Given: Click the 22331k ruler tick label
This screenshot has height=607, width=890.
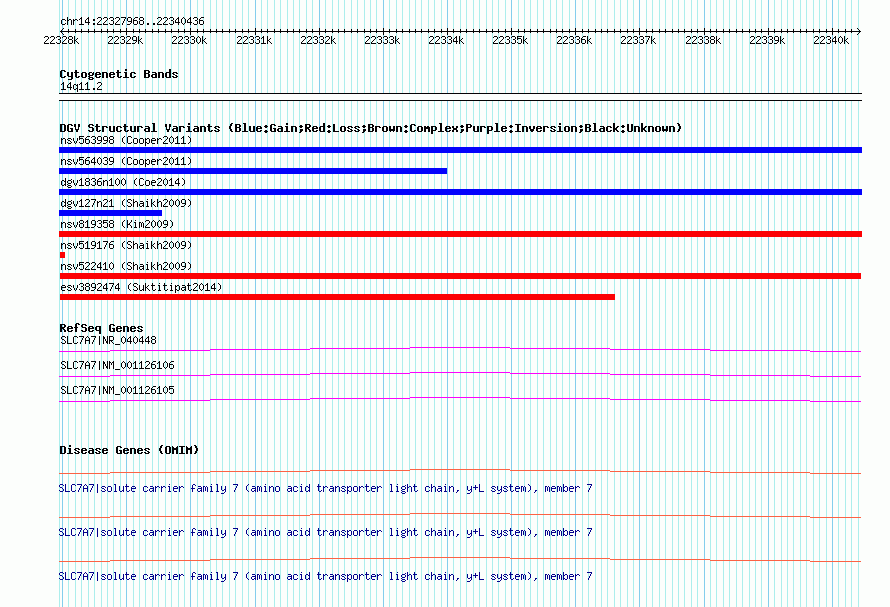Looking at the screenshot, I should point(254,40).
